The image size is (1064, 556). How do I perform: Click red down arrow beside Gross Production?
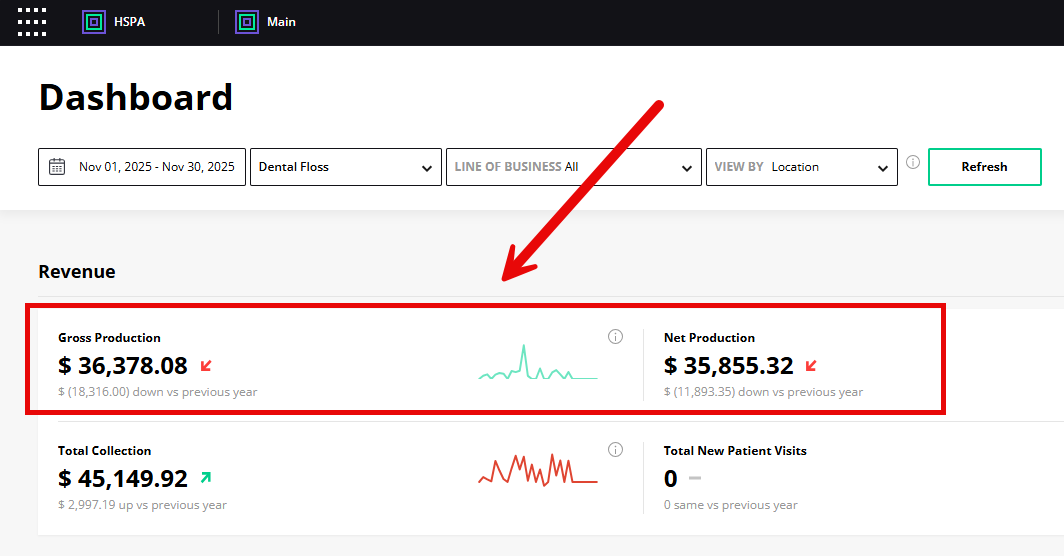click(207, 366)
